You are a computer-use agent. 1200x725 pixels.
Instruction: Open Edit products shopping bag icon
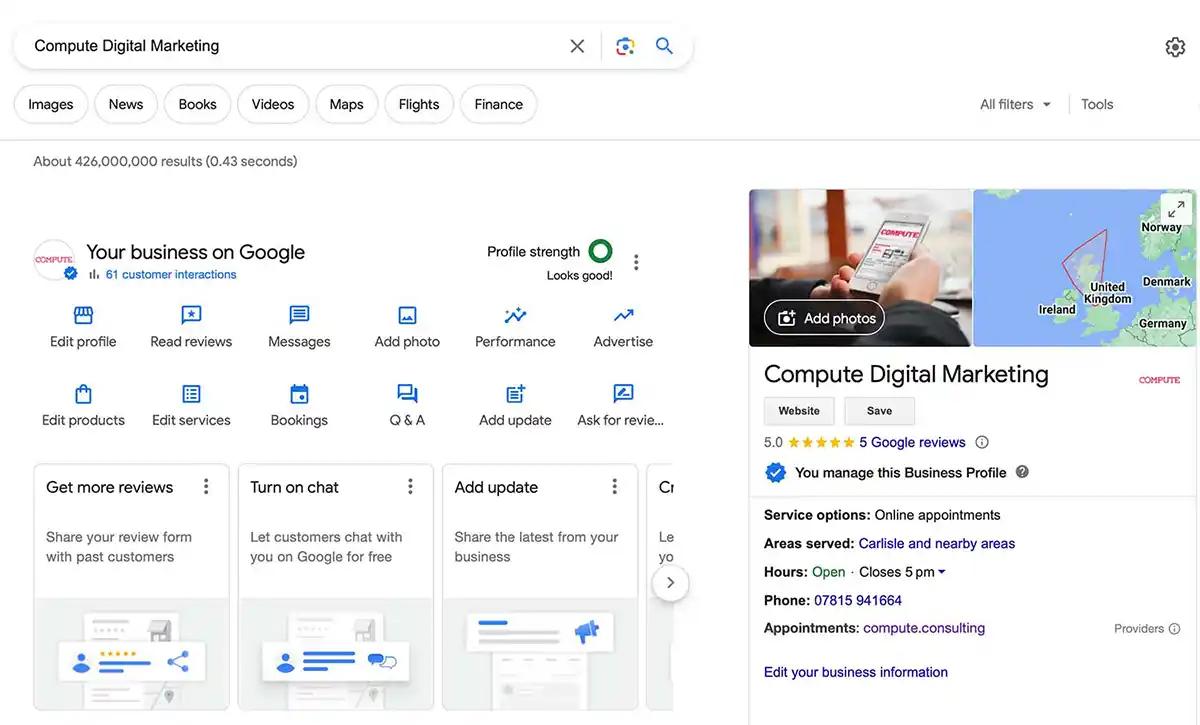[x=83, y=394]
